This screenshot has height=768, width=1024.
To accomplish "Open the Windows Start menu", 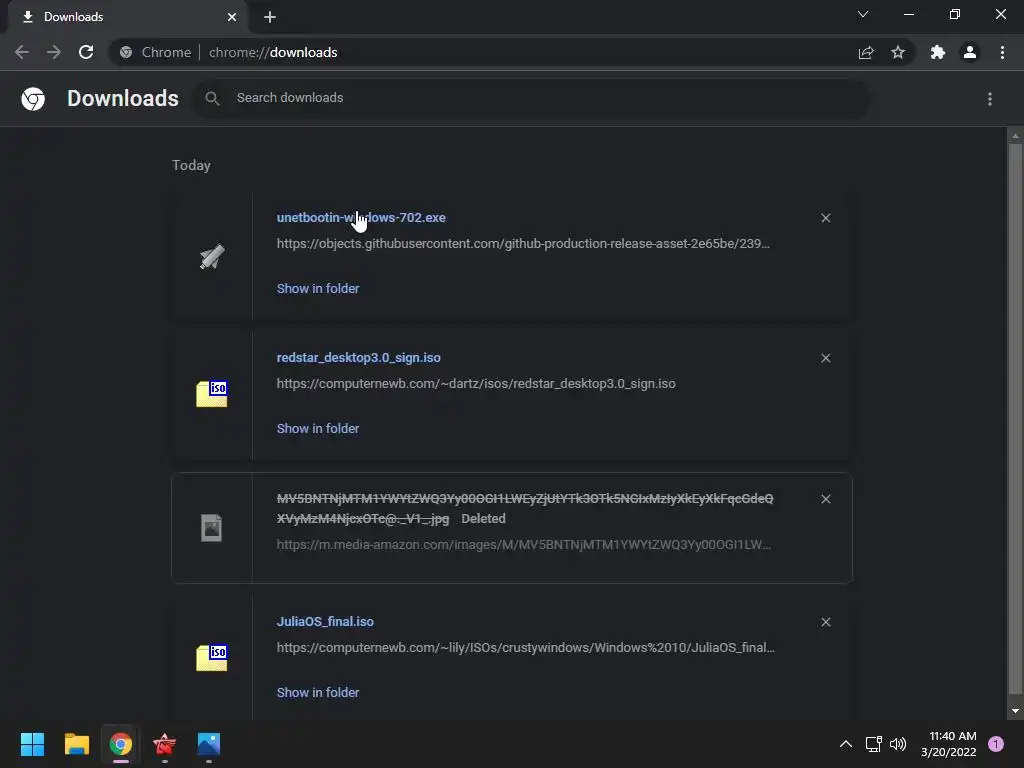I will click(x=32, y=744).
